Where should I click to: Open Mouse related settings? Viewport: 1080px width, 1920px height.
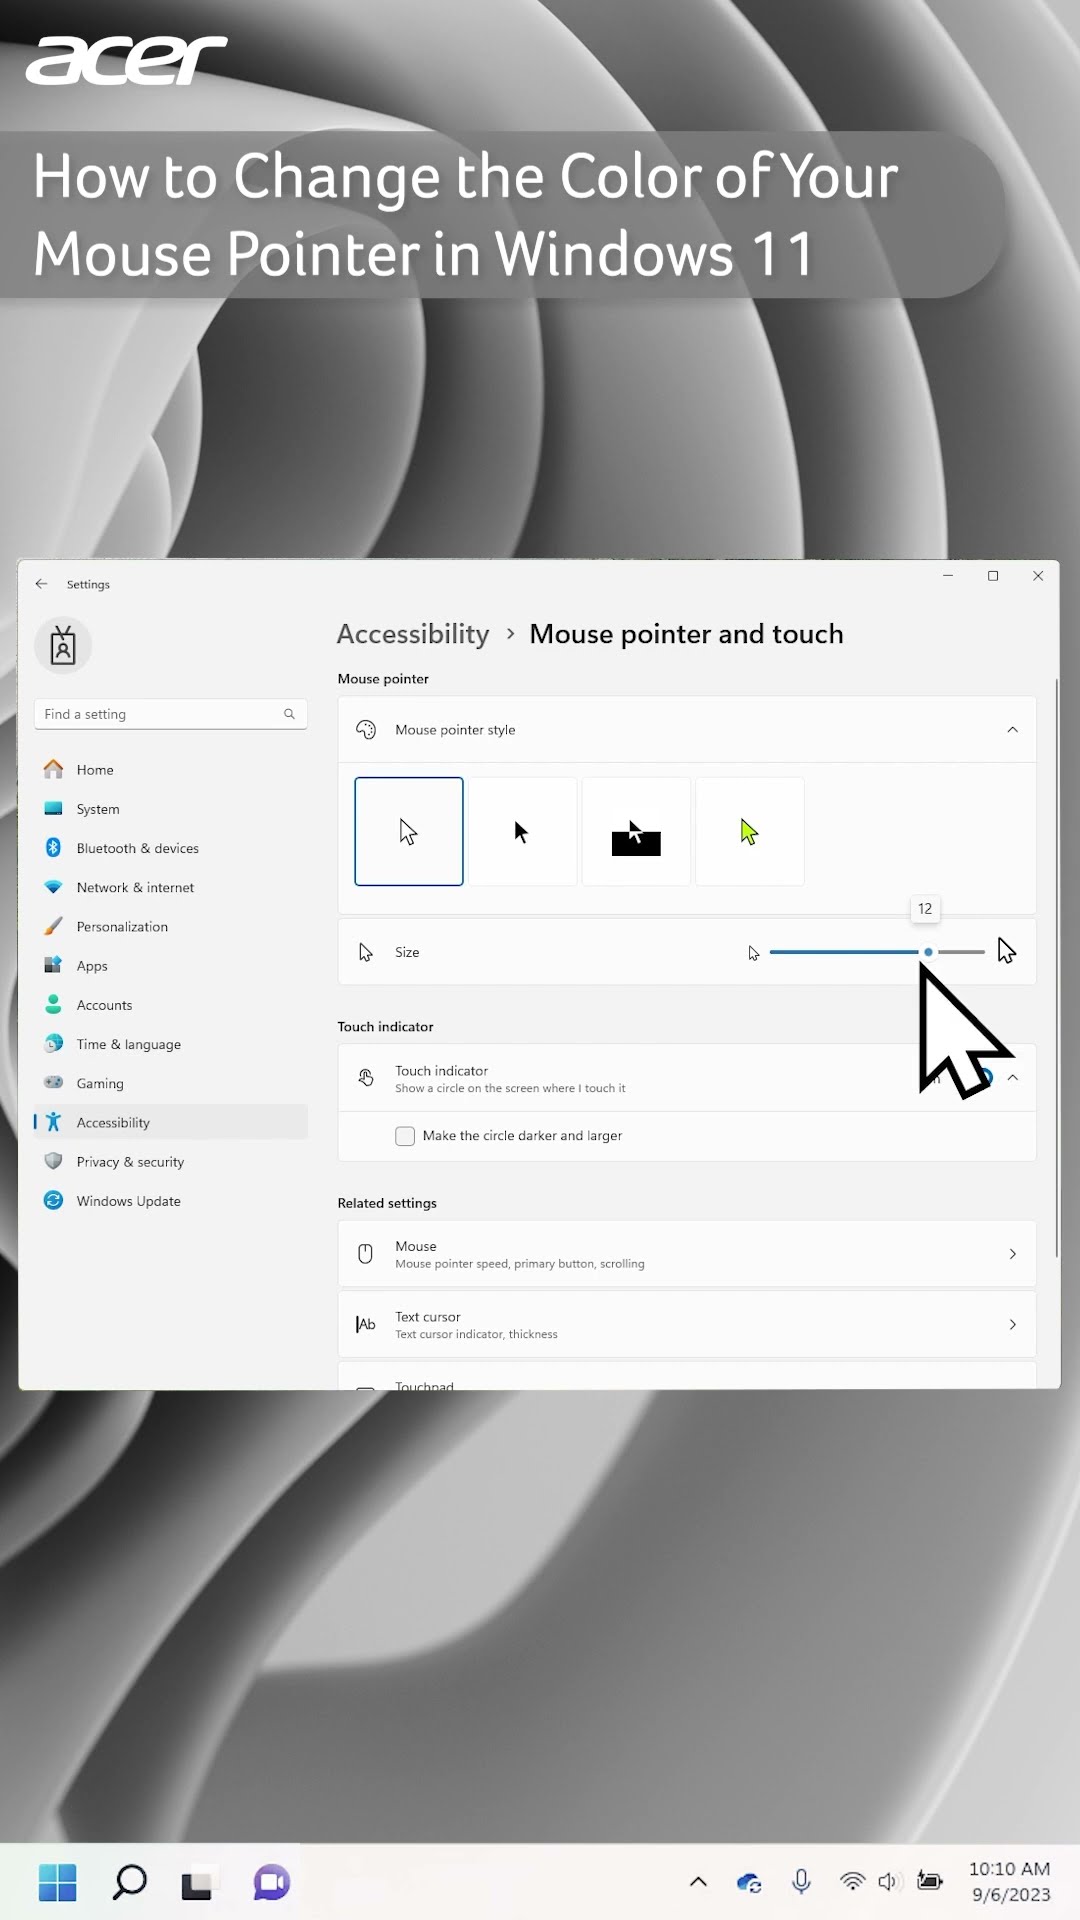coord(687,1254)
